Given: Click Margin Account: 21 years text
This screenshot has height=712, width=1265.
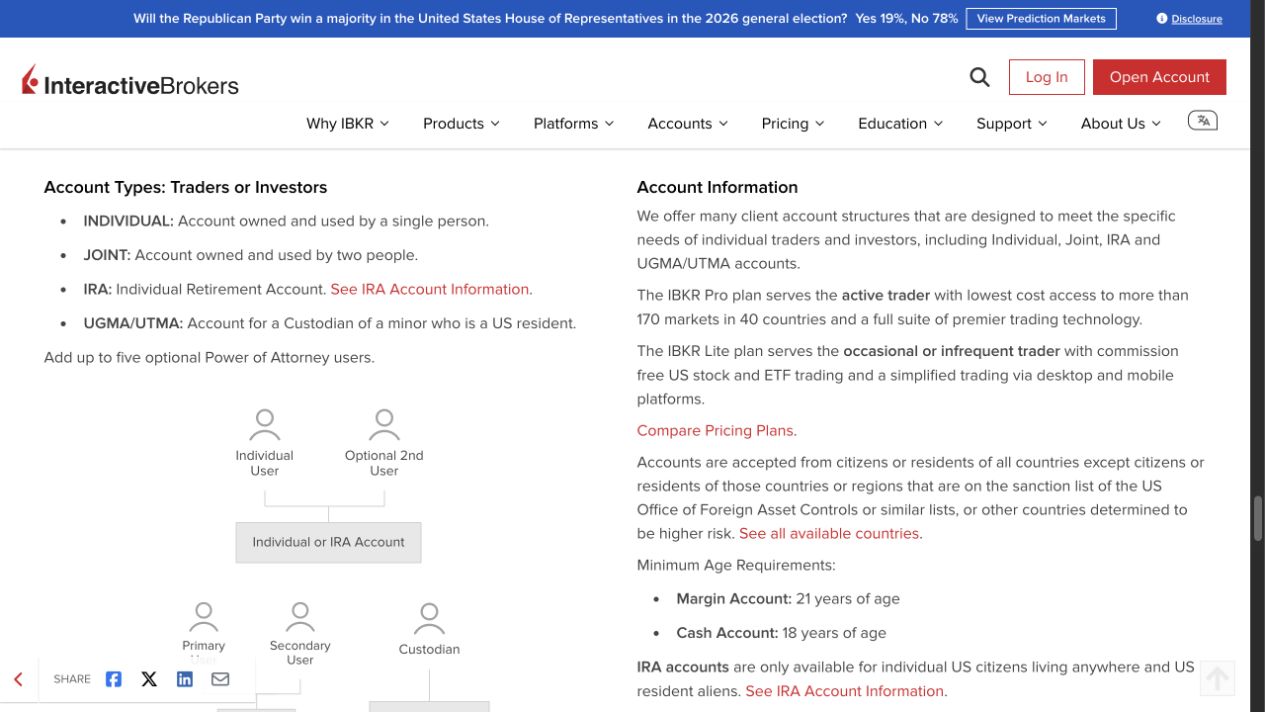Looking at the screenshot, I should (788, 599).
